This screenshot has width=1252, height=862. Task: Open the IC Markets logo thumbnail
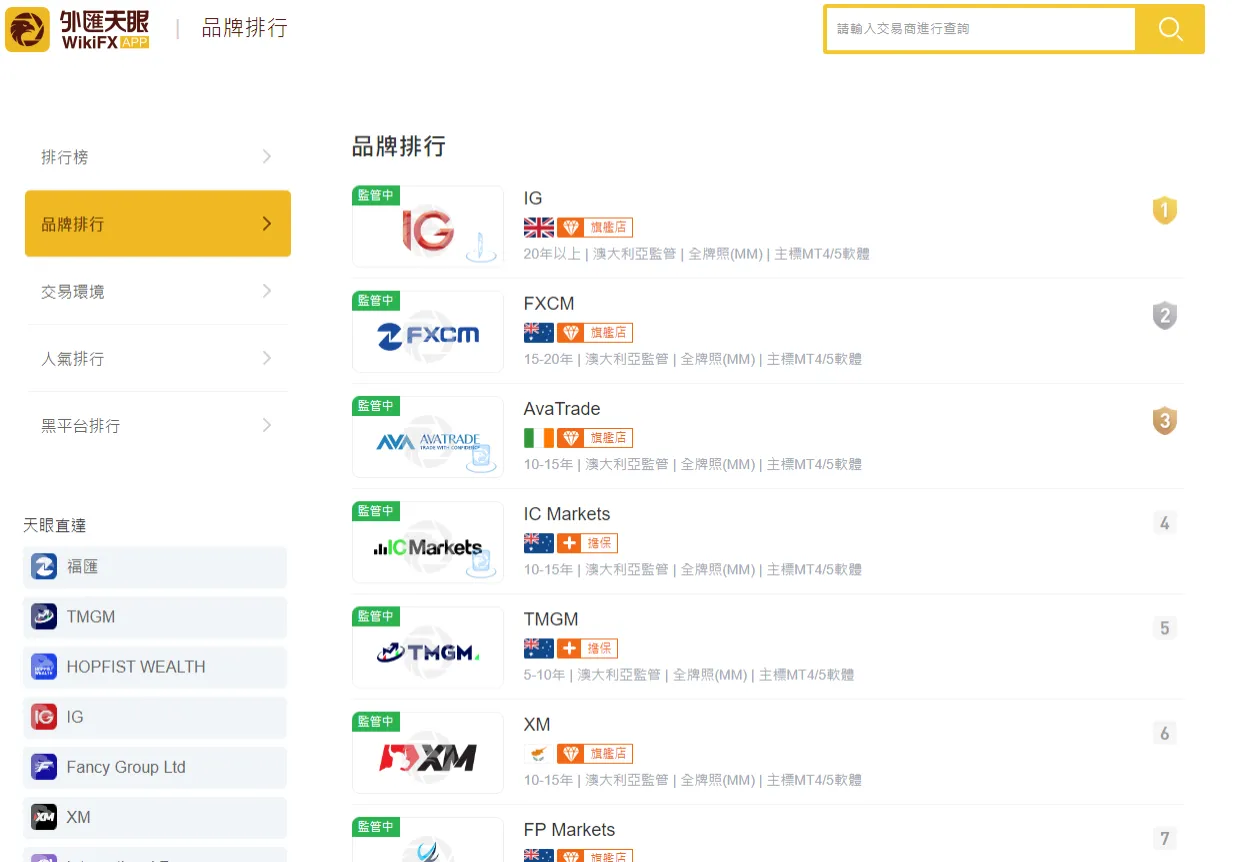pyautogui.click(x=428, y=542)
